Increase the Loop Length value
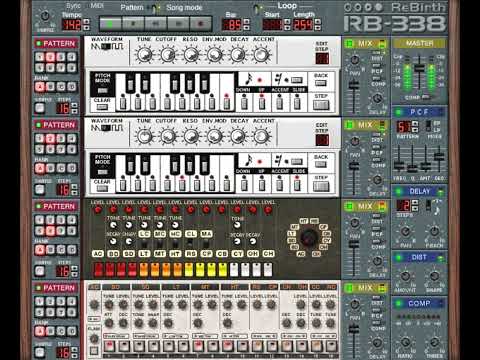480x360 pixels. click(x=318, y=22)
